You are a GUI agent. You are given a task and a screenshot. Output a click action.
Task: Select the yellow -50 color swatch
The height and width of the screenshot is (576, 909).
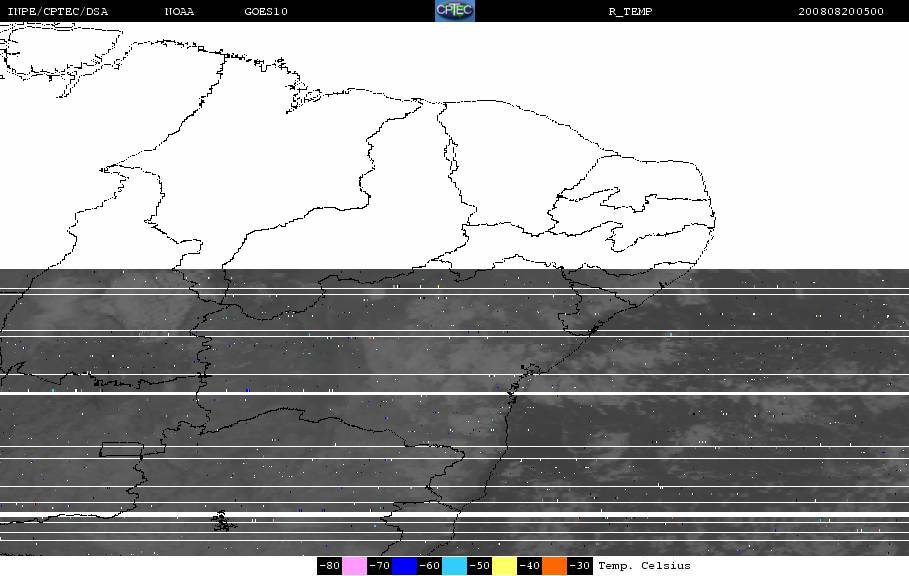(x=504, y=566)
